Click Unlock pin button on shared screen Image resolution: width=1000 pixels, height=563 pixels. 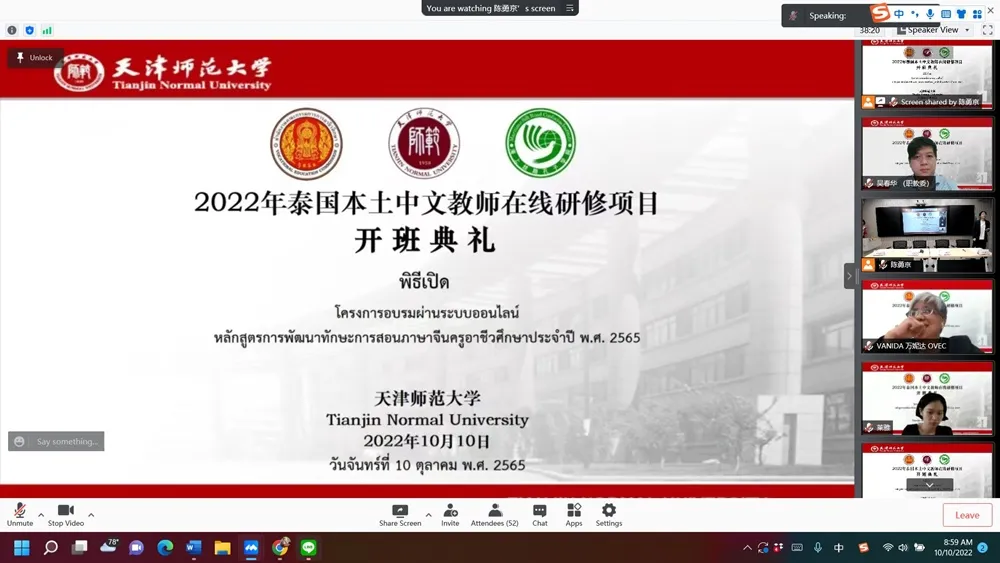(x=35, y=57)
